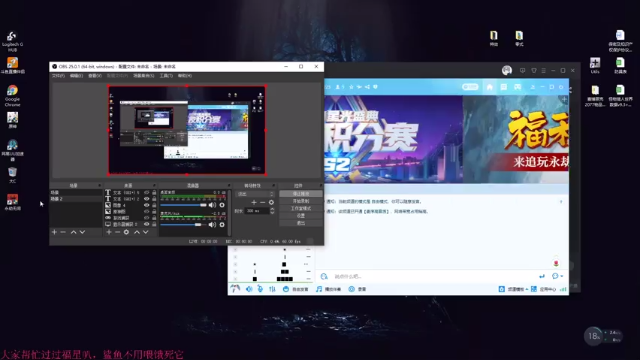This screenshot has height=360, width=640.
Task: Toggle visibility of the 图像 4 source
Action: pos(147,205)
